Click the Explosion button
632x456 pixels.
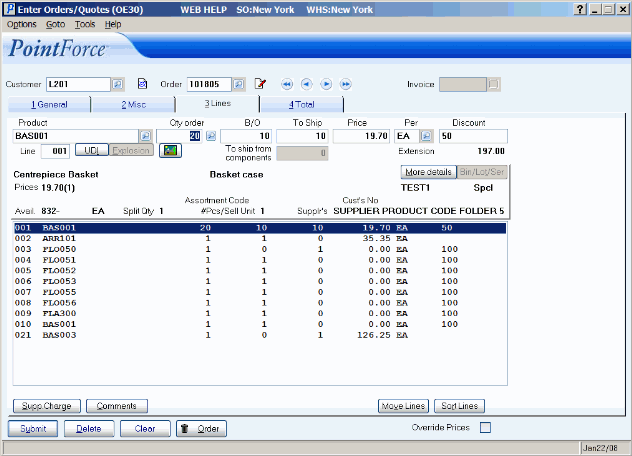(x=131, y=150)
